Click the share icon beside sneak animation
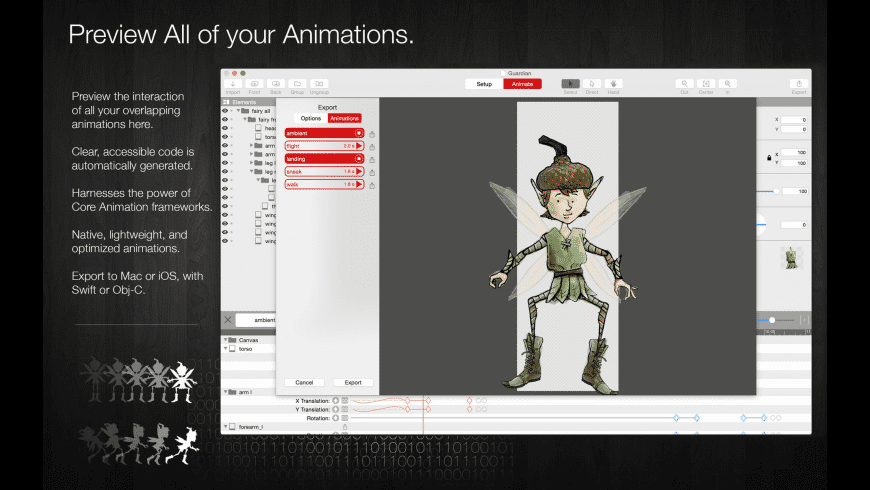The image size is (870, 490). coord(372,172)
